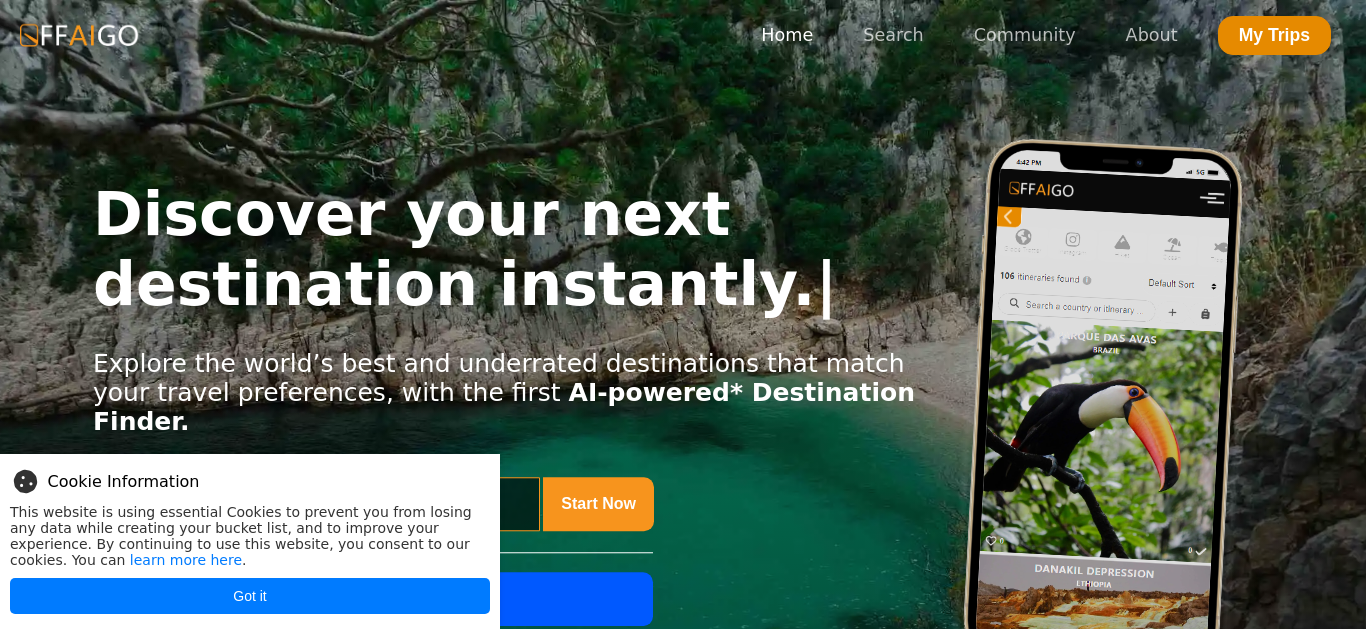Tap the hamburger menu in phone mockup
Image resolution: width=1366 pixels, height=629 pixels.
(x=1212, y=198)
